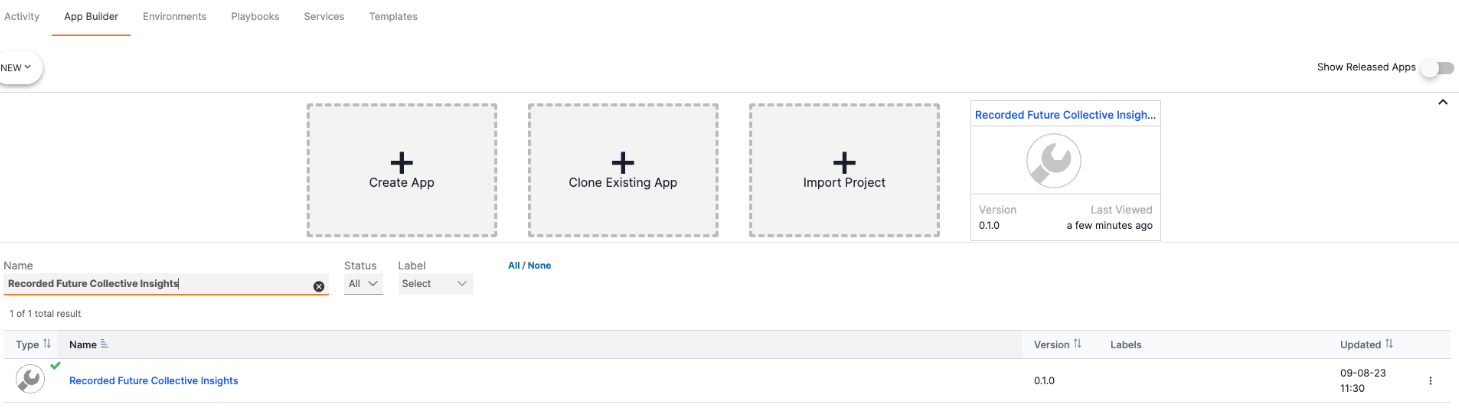
Task: Open the three-dot row actions menu
Action: click(x=1430, y=381)
